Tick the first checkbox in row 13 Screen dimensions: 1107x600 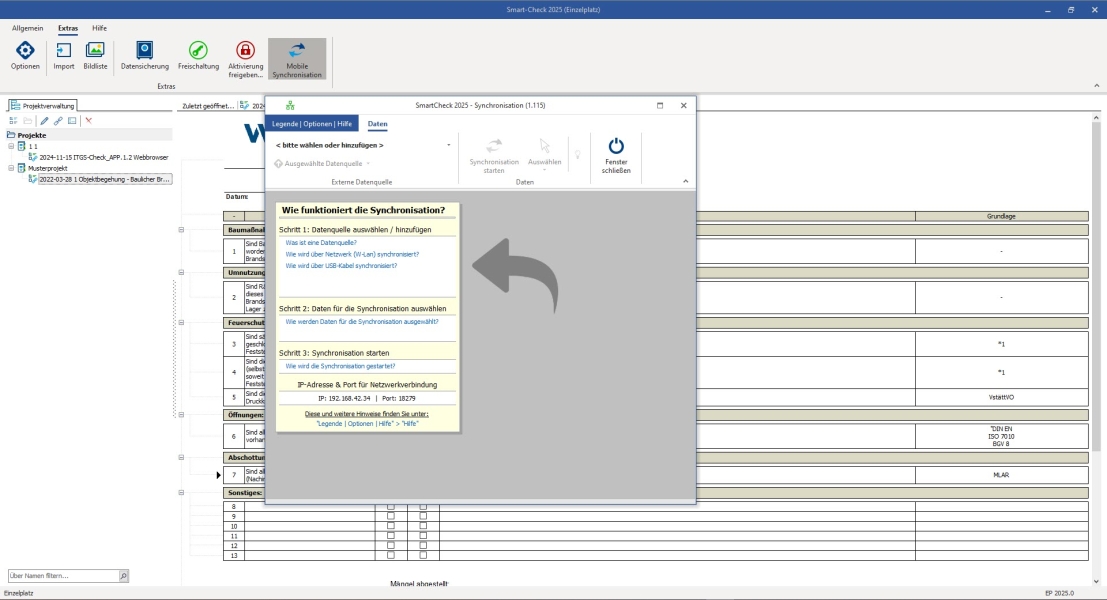coord(390,556)
